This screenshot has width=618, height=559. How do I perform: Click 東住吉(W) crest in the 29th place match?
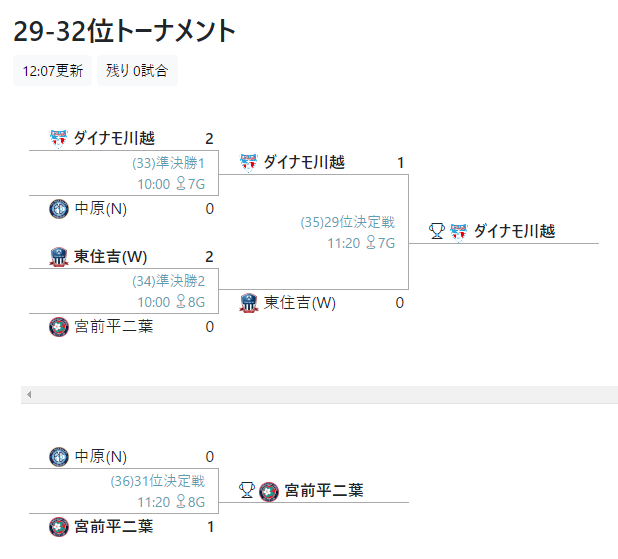248,302
